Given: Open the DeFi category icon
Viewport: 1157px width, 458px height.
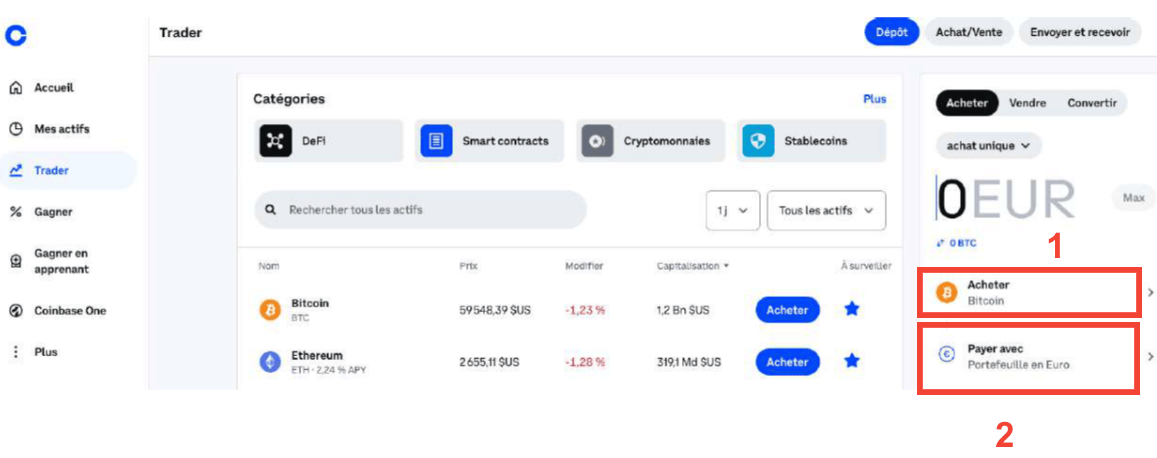Looking at the screenshot, I should click(x=275, y=141).
